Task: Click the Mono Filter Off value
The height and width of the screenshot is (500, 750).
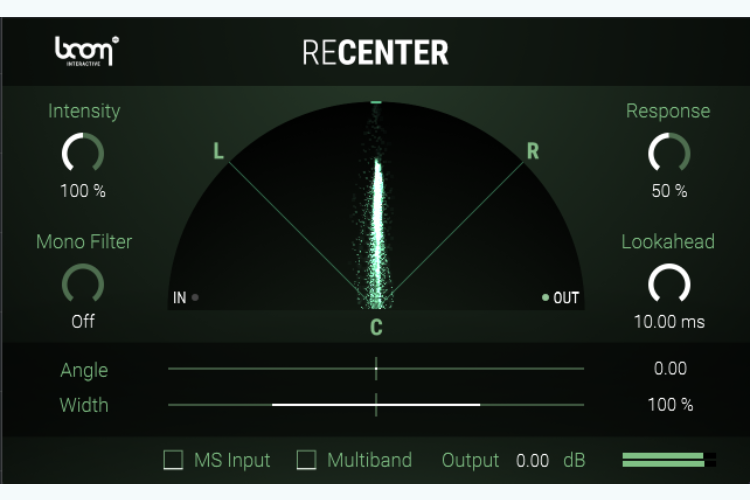Action: (x=83, y=322)
